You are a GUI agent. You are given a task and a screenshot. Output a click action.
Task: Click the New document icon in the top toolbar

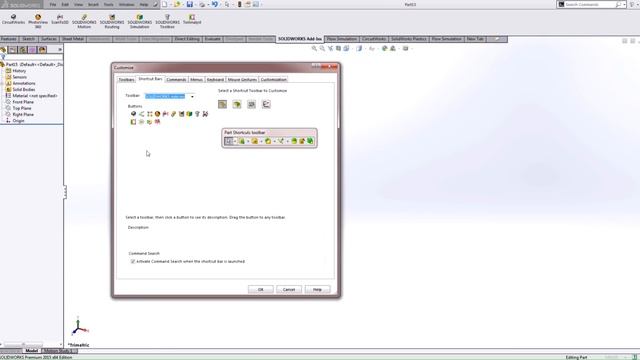point(164,4)
